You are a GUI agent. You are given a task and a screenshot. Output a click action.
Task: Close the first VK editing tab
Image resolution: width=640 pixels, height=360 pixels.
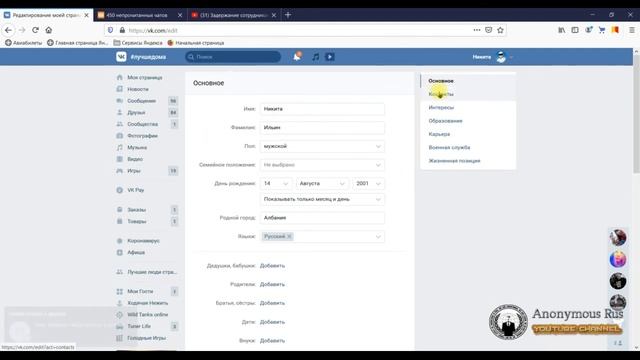point(87,15)
